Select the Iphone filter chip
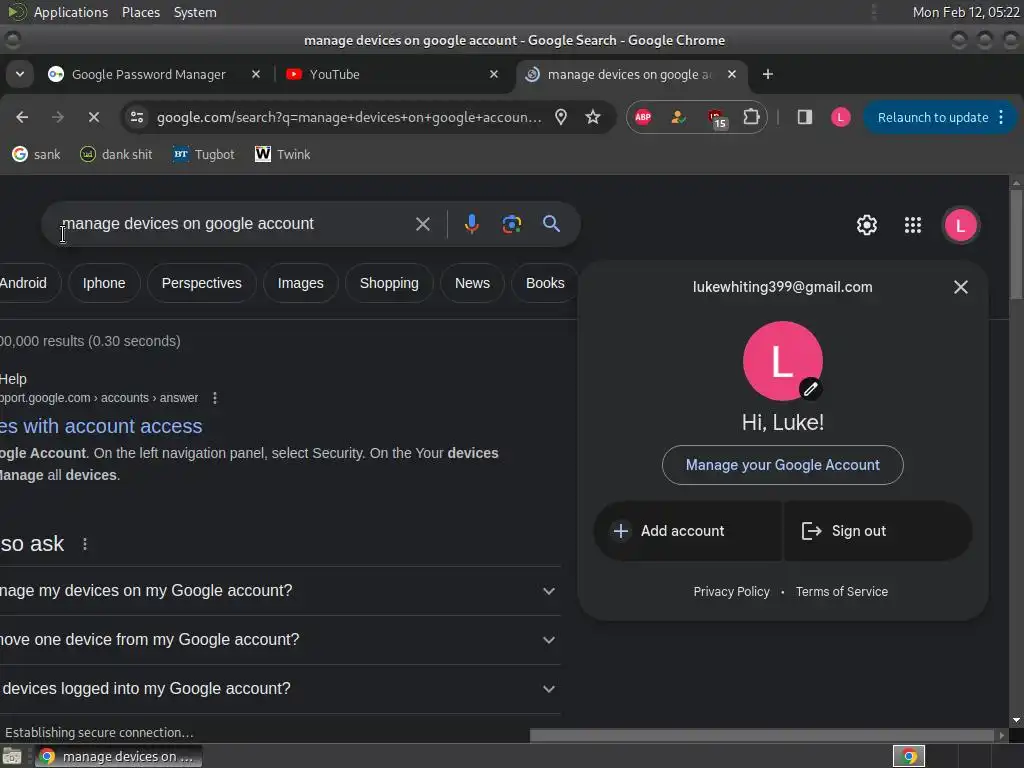The width and height of the screenshot is (1024, 768). [x=104, y=283]
